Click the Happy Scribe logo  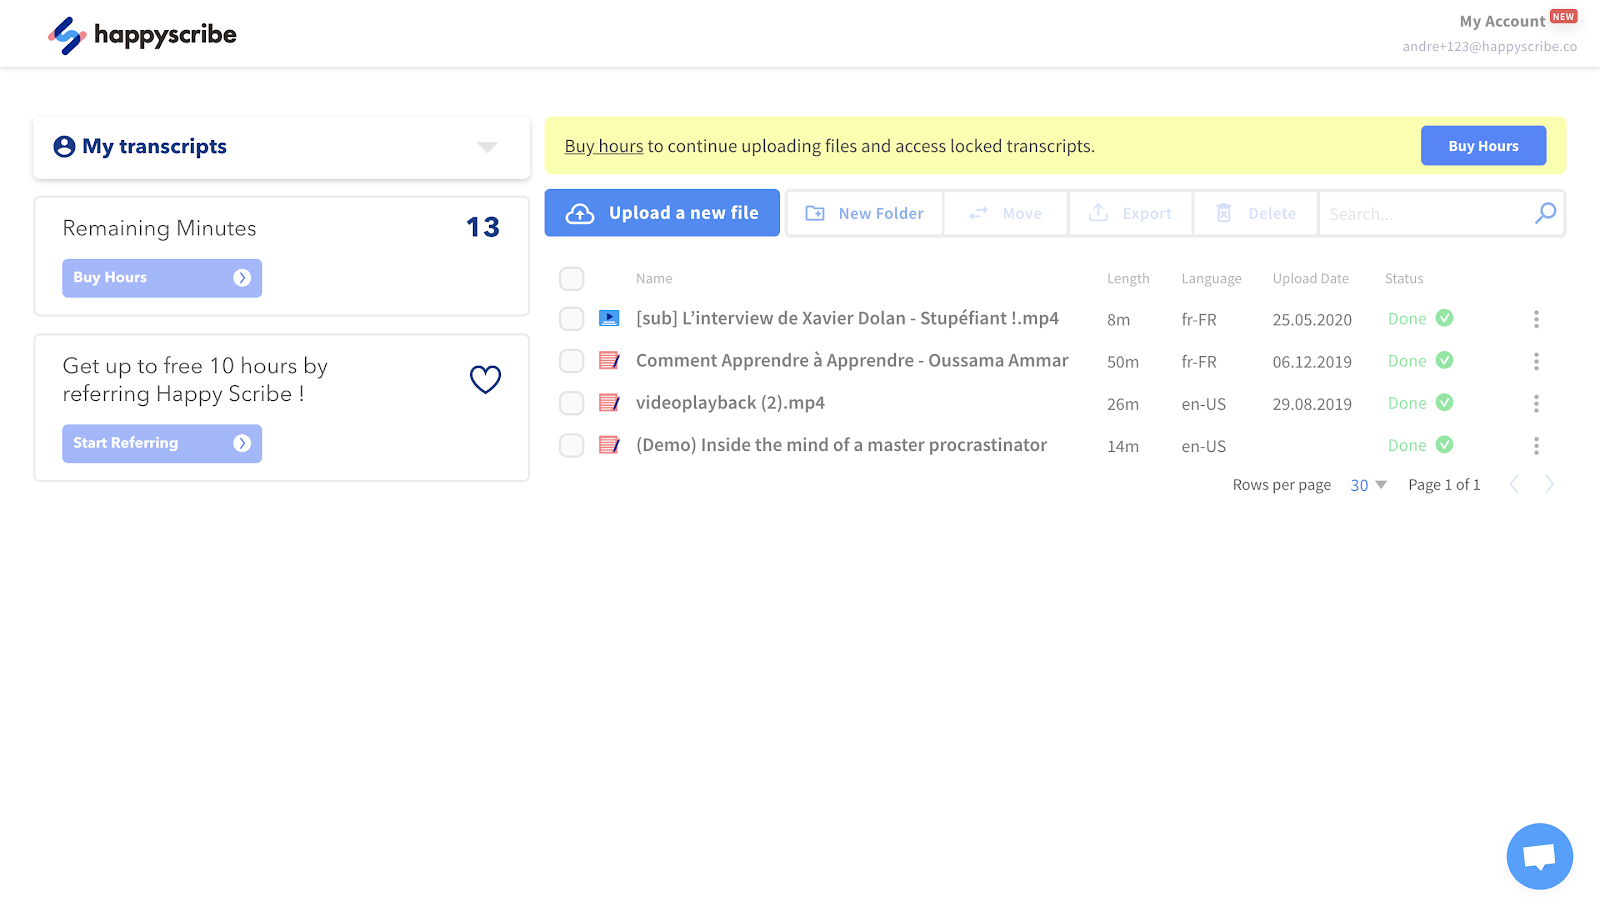tap(142, 35)
